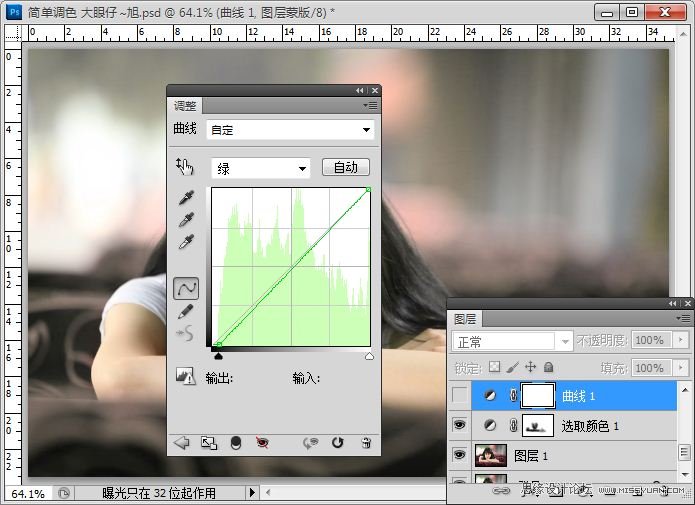Viewport: 695px width, 505px height.
Task: Hide the 图层 1 layer
Action: [x=460, y=454]
